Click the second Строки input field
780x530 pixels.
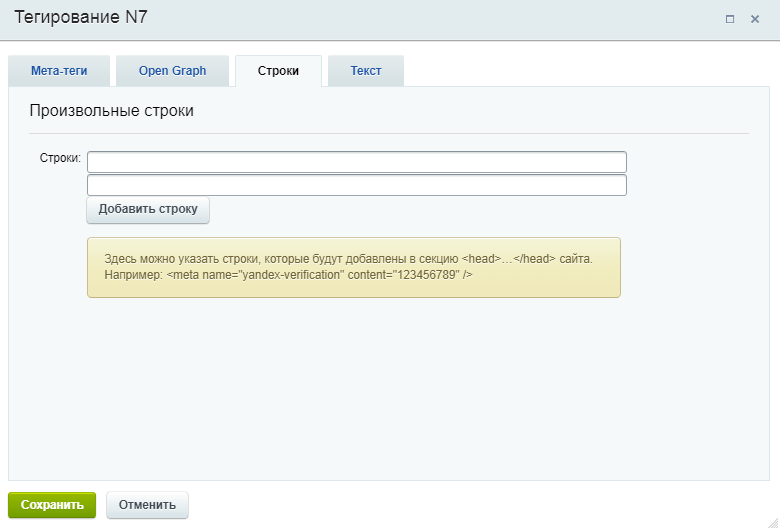point(357,185)
